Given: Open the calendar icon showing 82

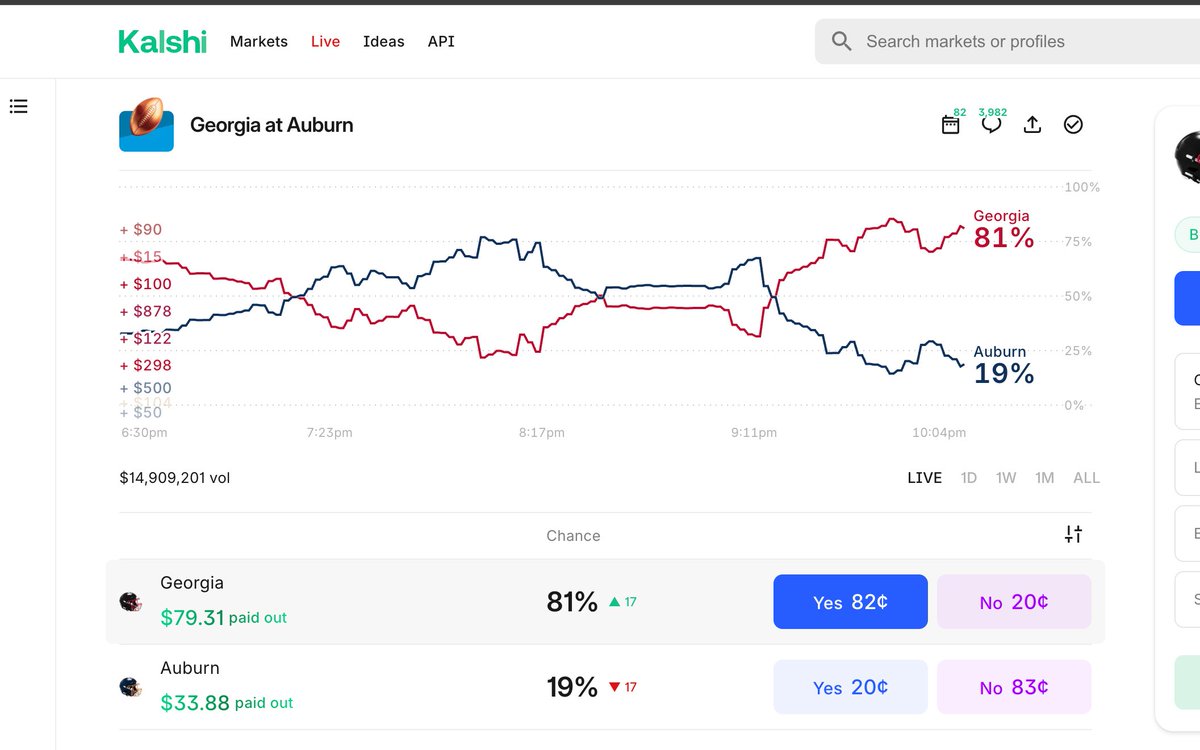Looking at the screenshot, I should [x=950, y=126].
